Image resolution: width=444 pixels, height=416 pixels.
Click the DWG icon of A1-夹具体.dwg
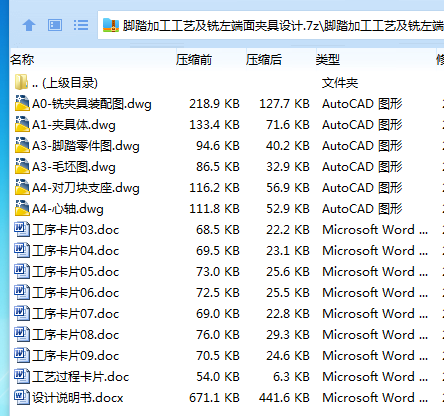[22, 124]
